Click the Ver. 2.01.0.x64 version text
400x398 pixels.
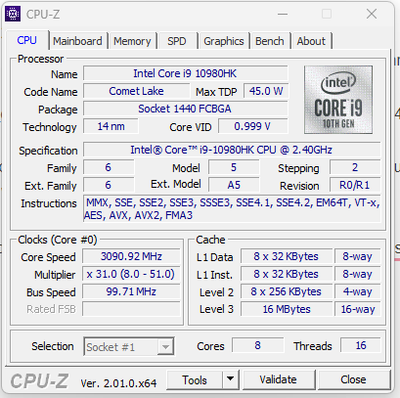[118, 383]
